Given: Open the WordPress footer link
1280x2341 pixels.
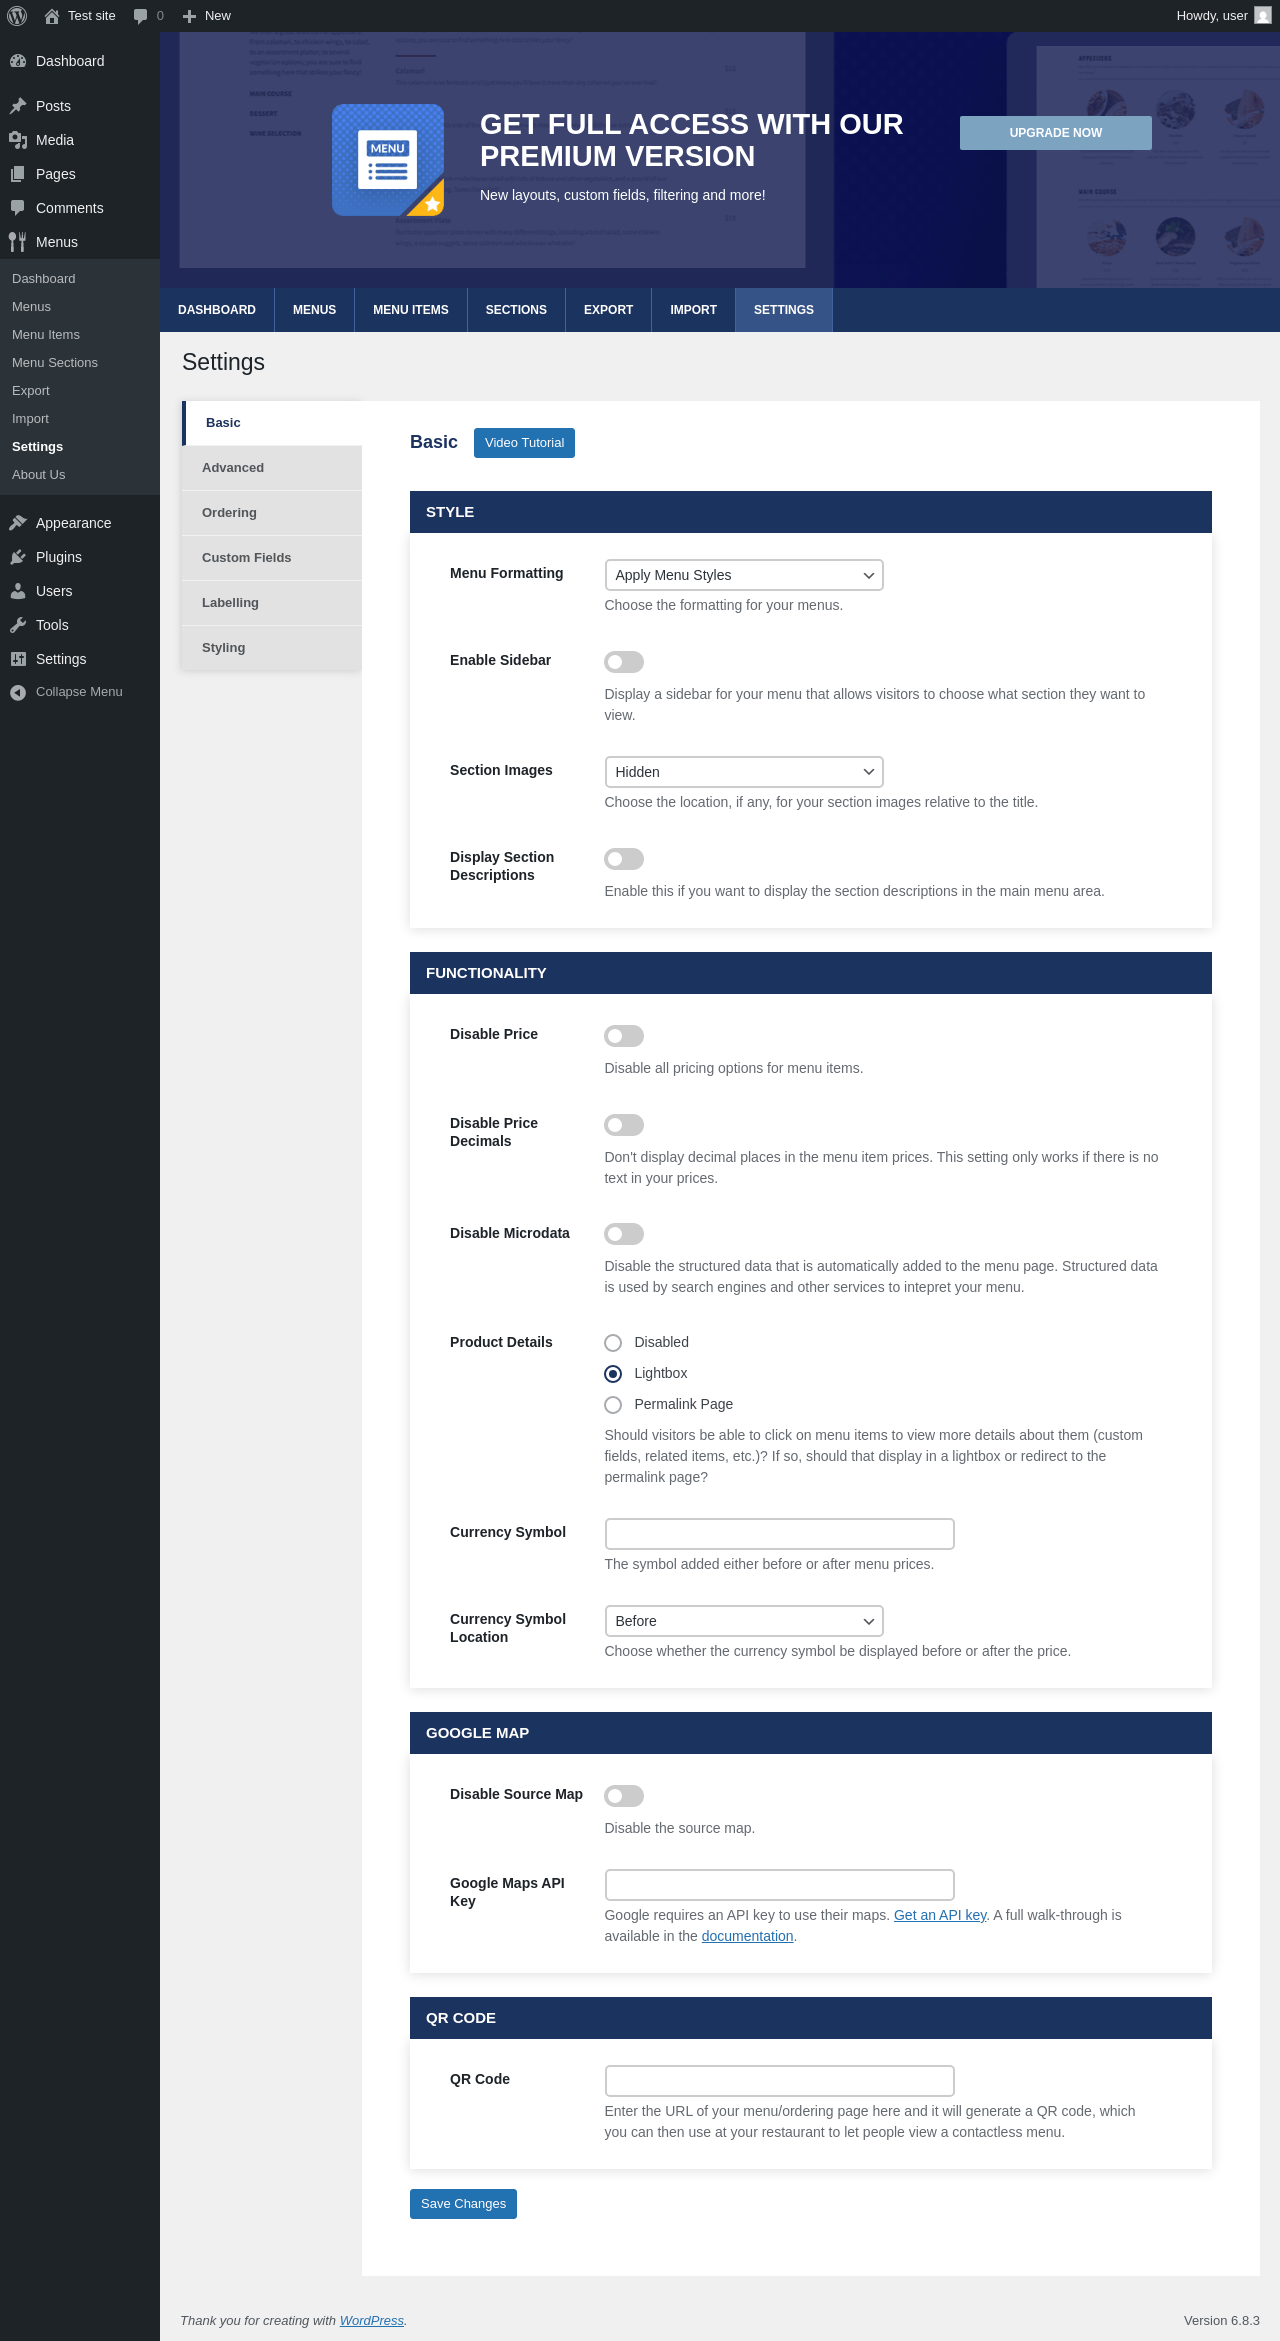Looking at the screenshot, I should 372,2321.
